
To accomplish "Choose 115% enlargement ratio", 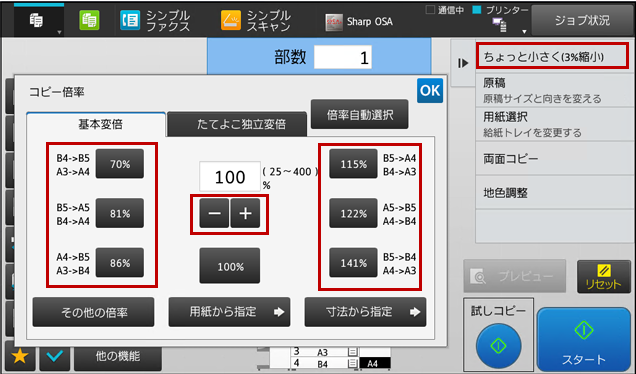I will point(353,164).
